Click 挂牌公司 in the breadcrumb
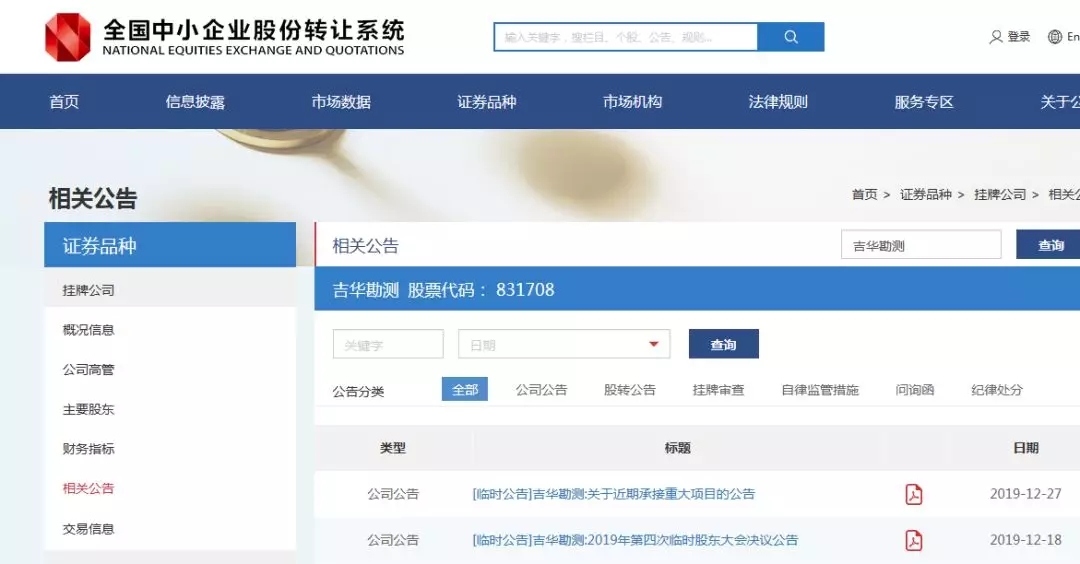Image resolution: width=1080 pixels, height=564 pixels. tap(1000, 195)
